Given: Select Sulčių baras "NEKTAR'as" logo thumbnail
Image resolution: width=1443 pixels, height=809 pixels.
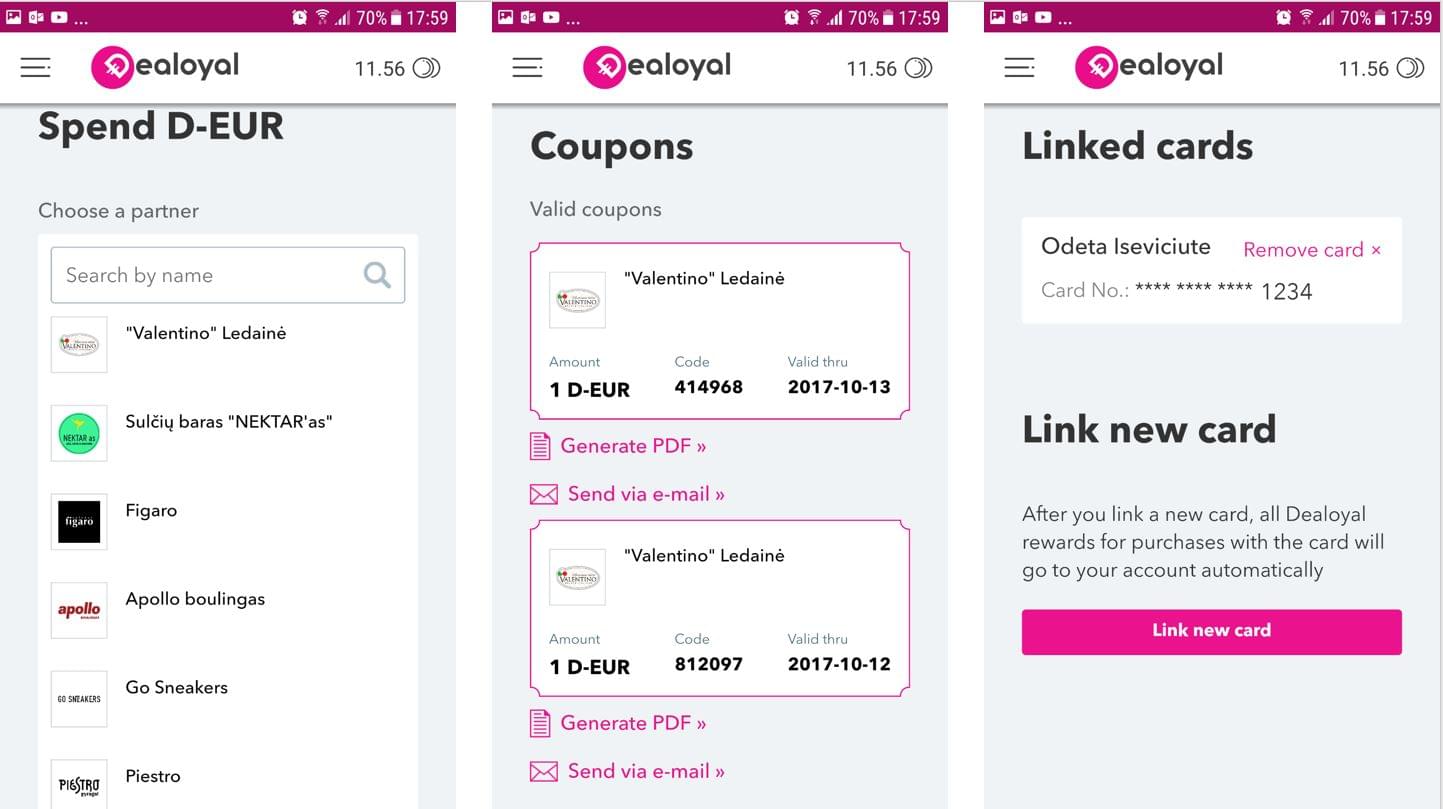Looking at the screenshot, I should click(79, 433).
